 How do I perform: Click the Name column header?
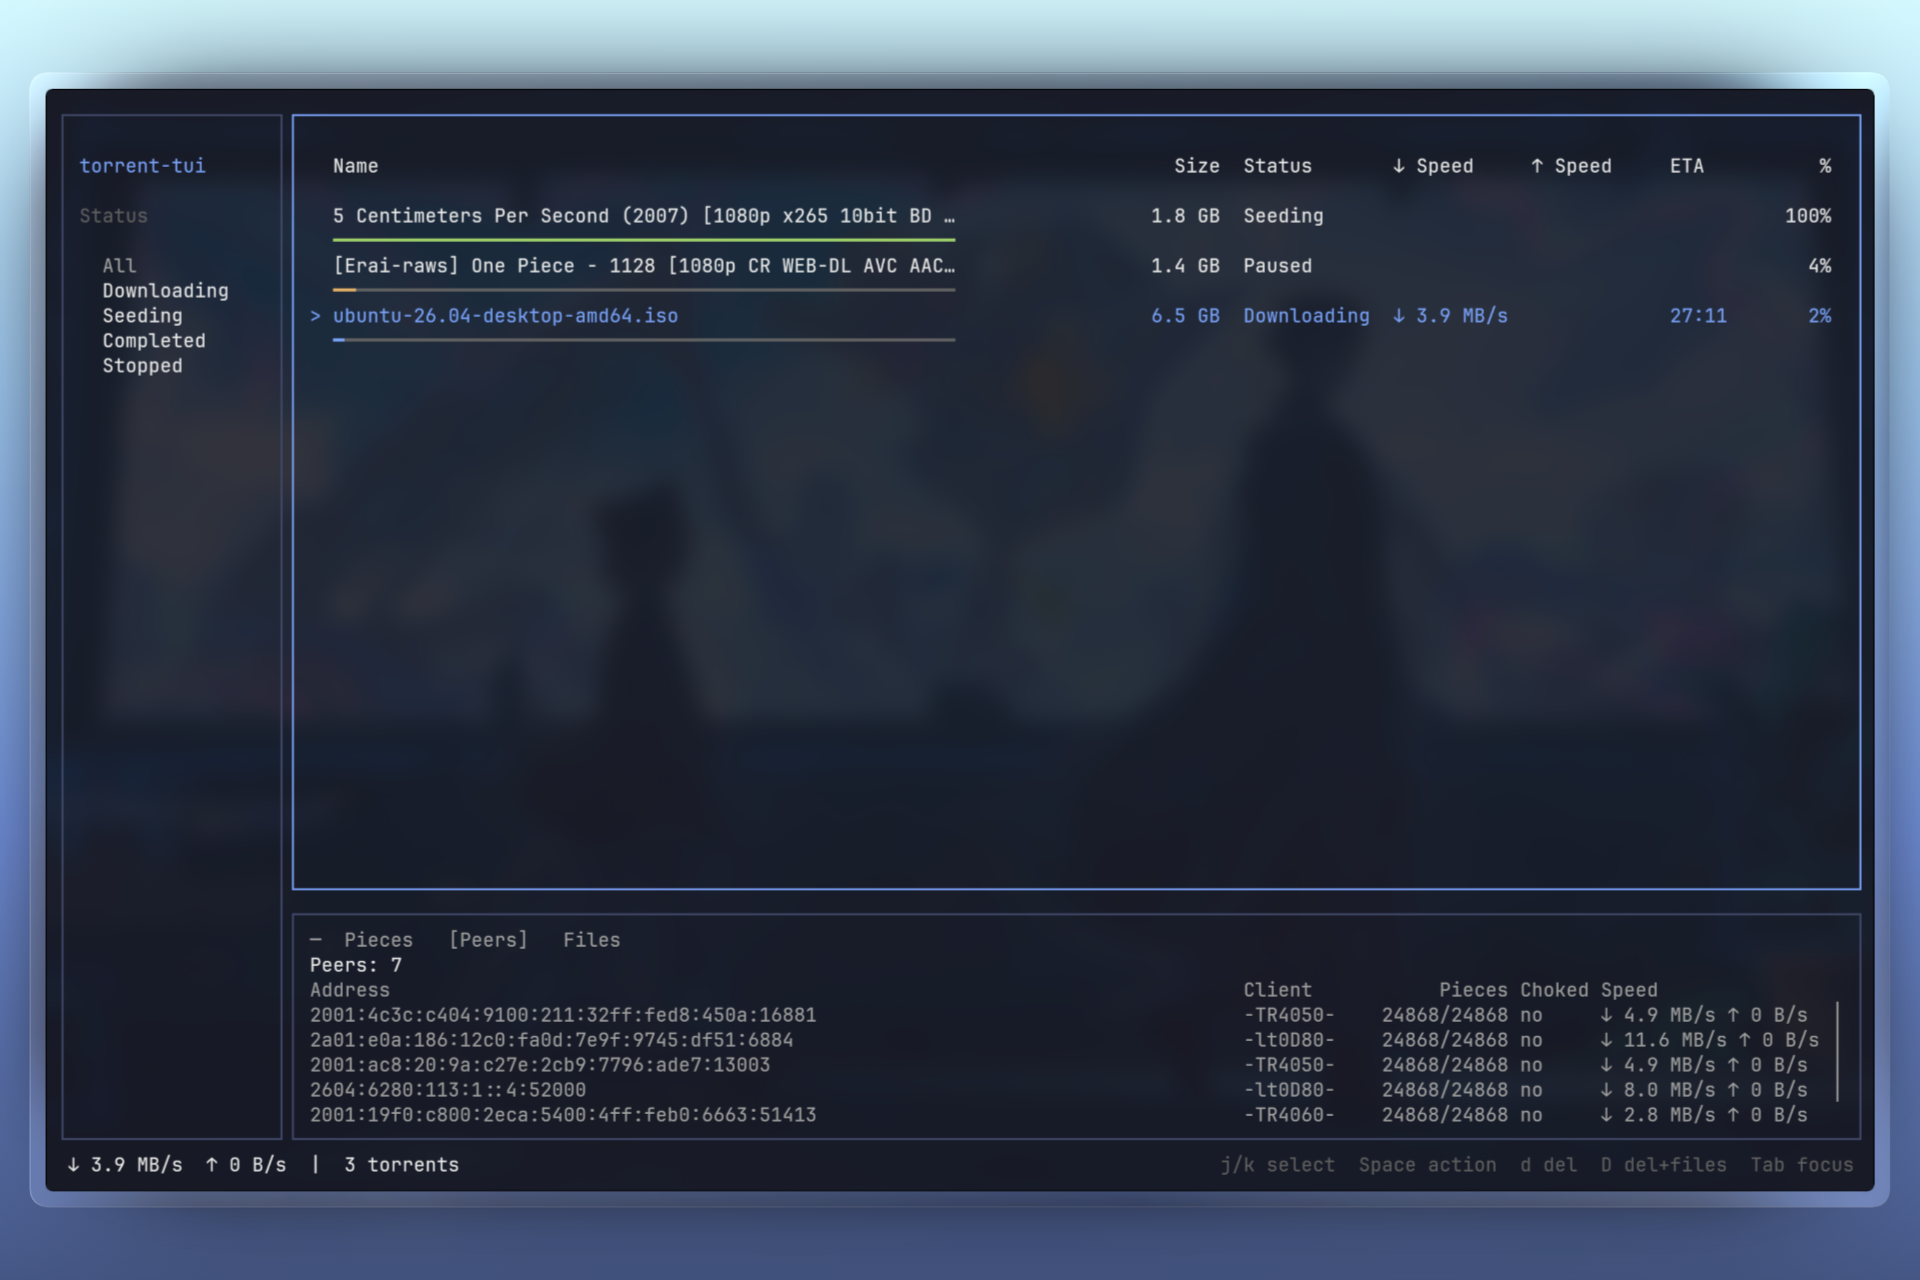355,166
